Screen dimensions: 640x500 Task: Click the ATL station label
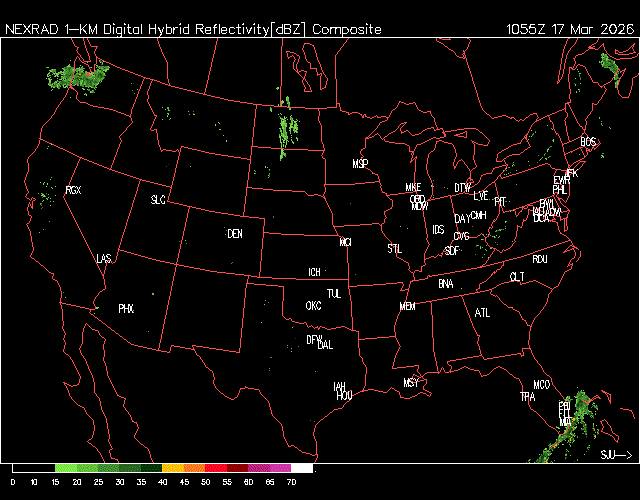click(x=483, y=313)
